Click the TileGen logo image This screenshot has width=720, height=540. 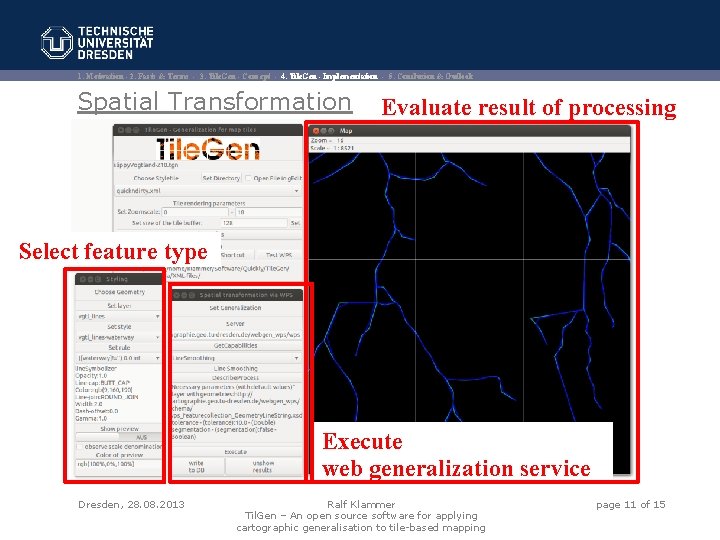208,149
